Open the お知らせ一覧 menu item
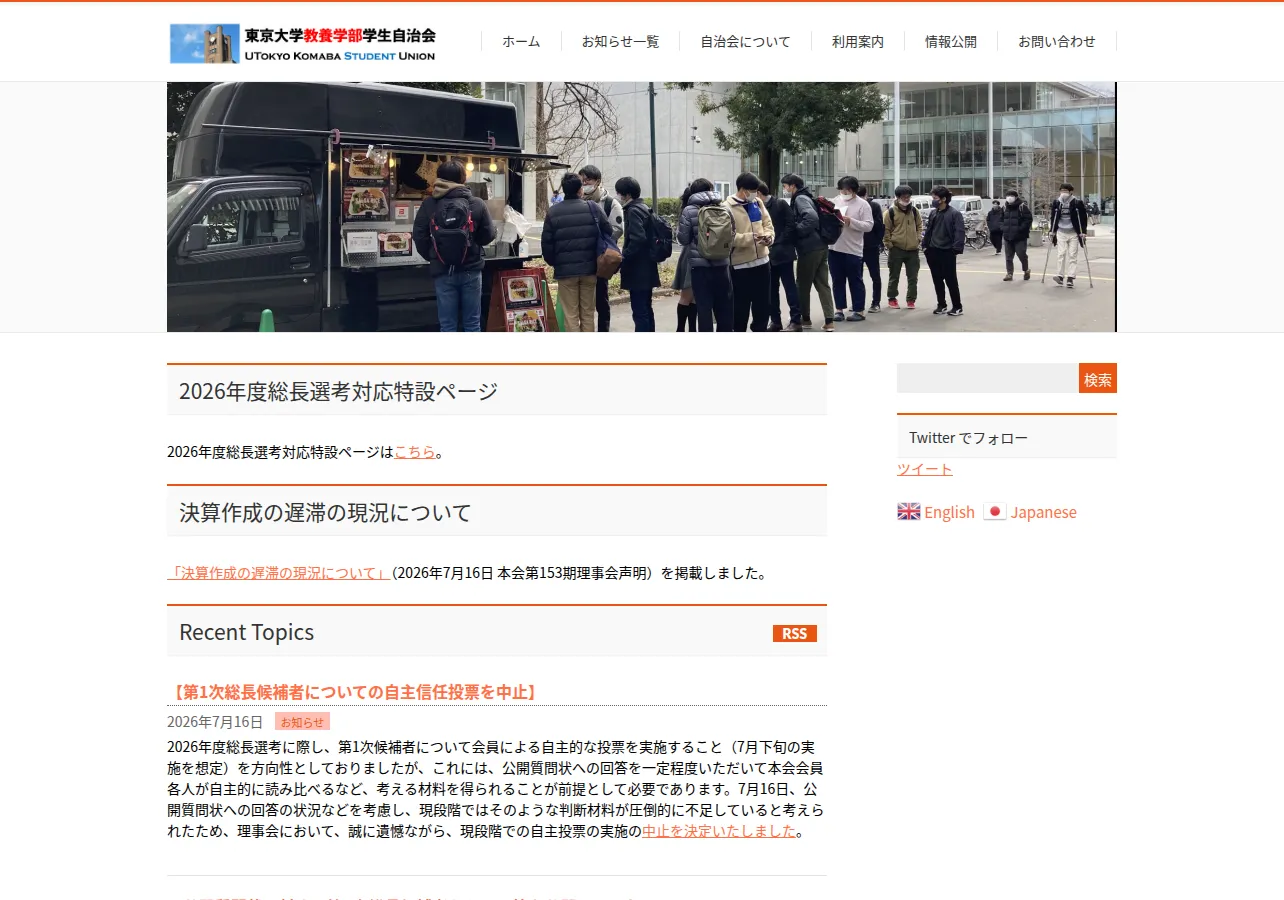This screenshot has height=900, width=1284. (x=620, y=41)
